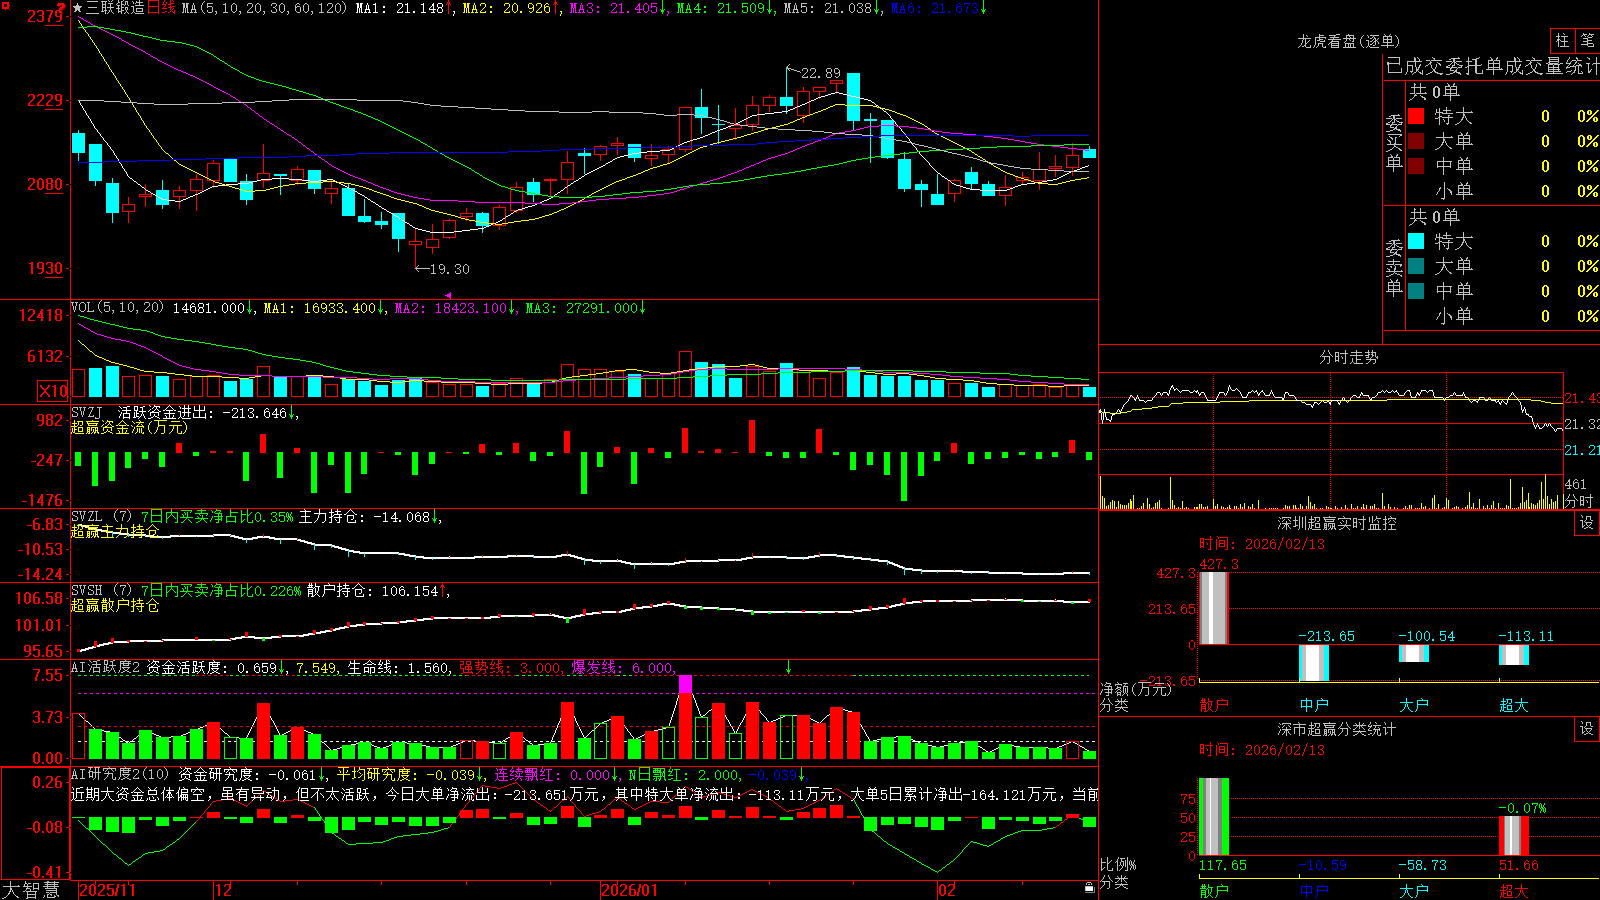The image size is (1600, 900).
Task: Click the -113.11 超大 bar
Action: point(1514,655)
